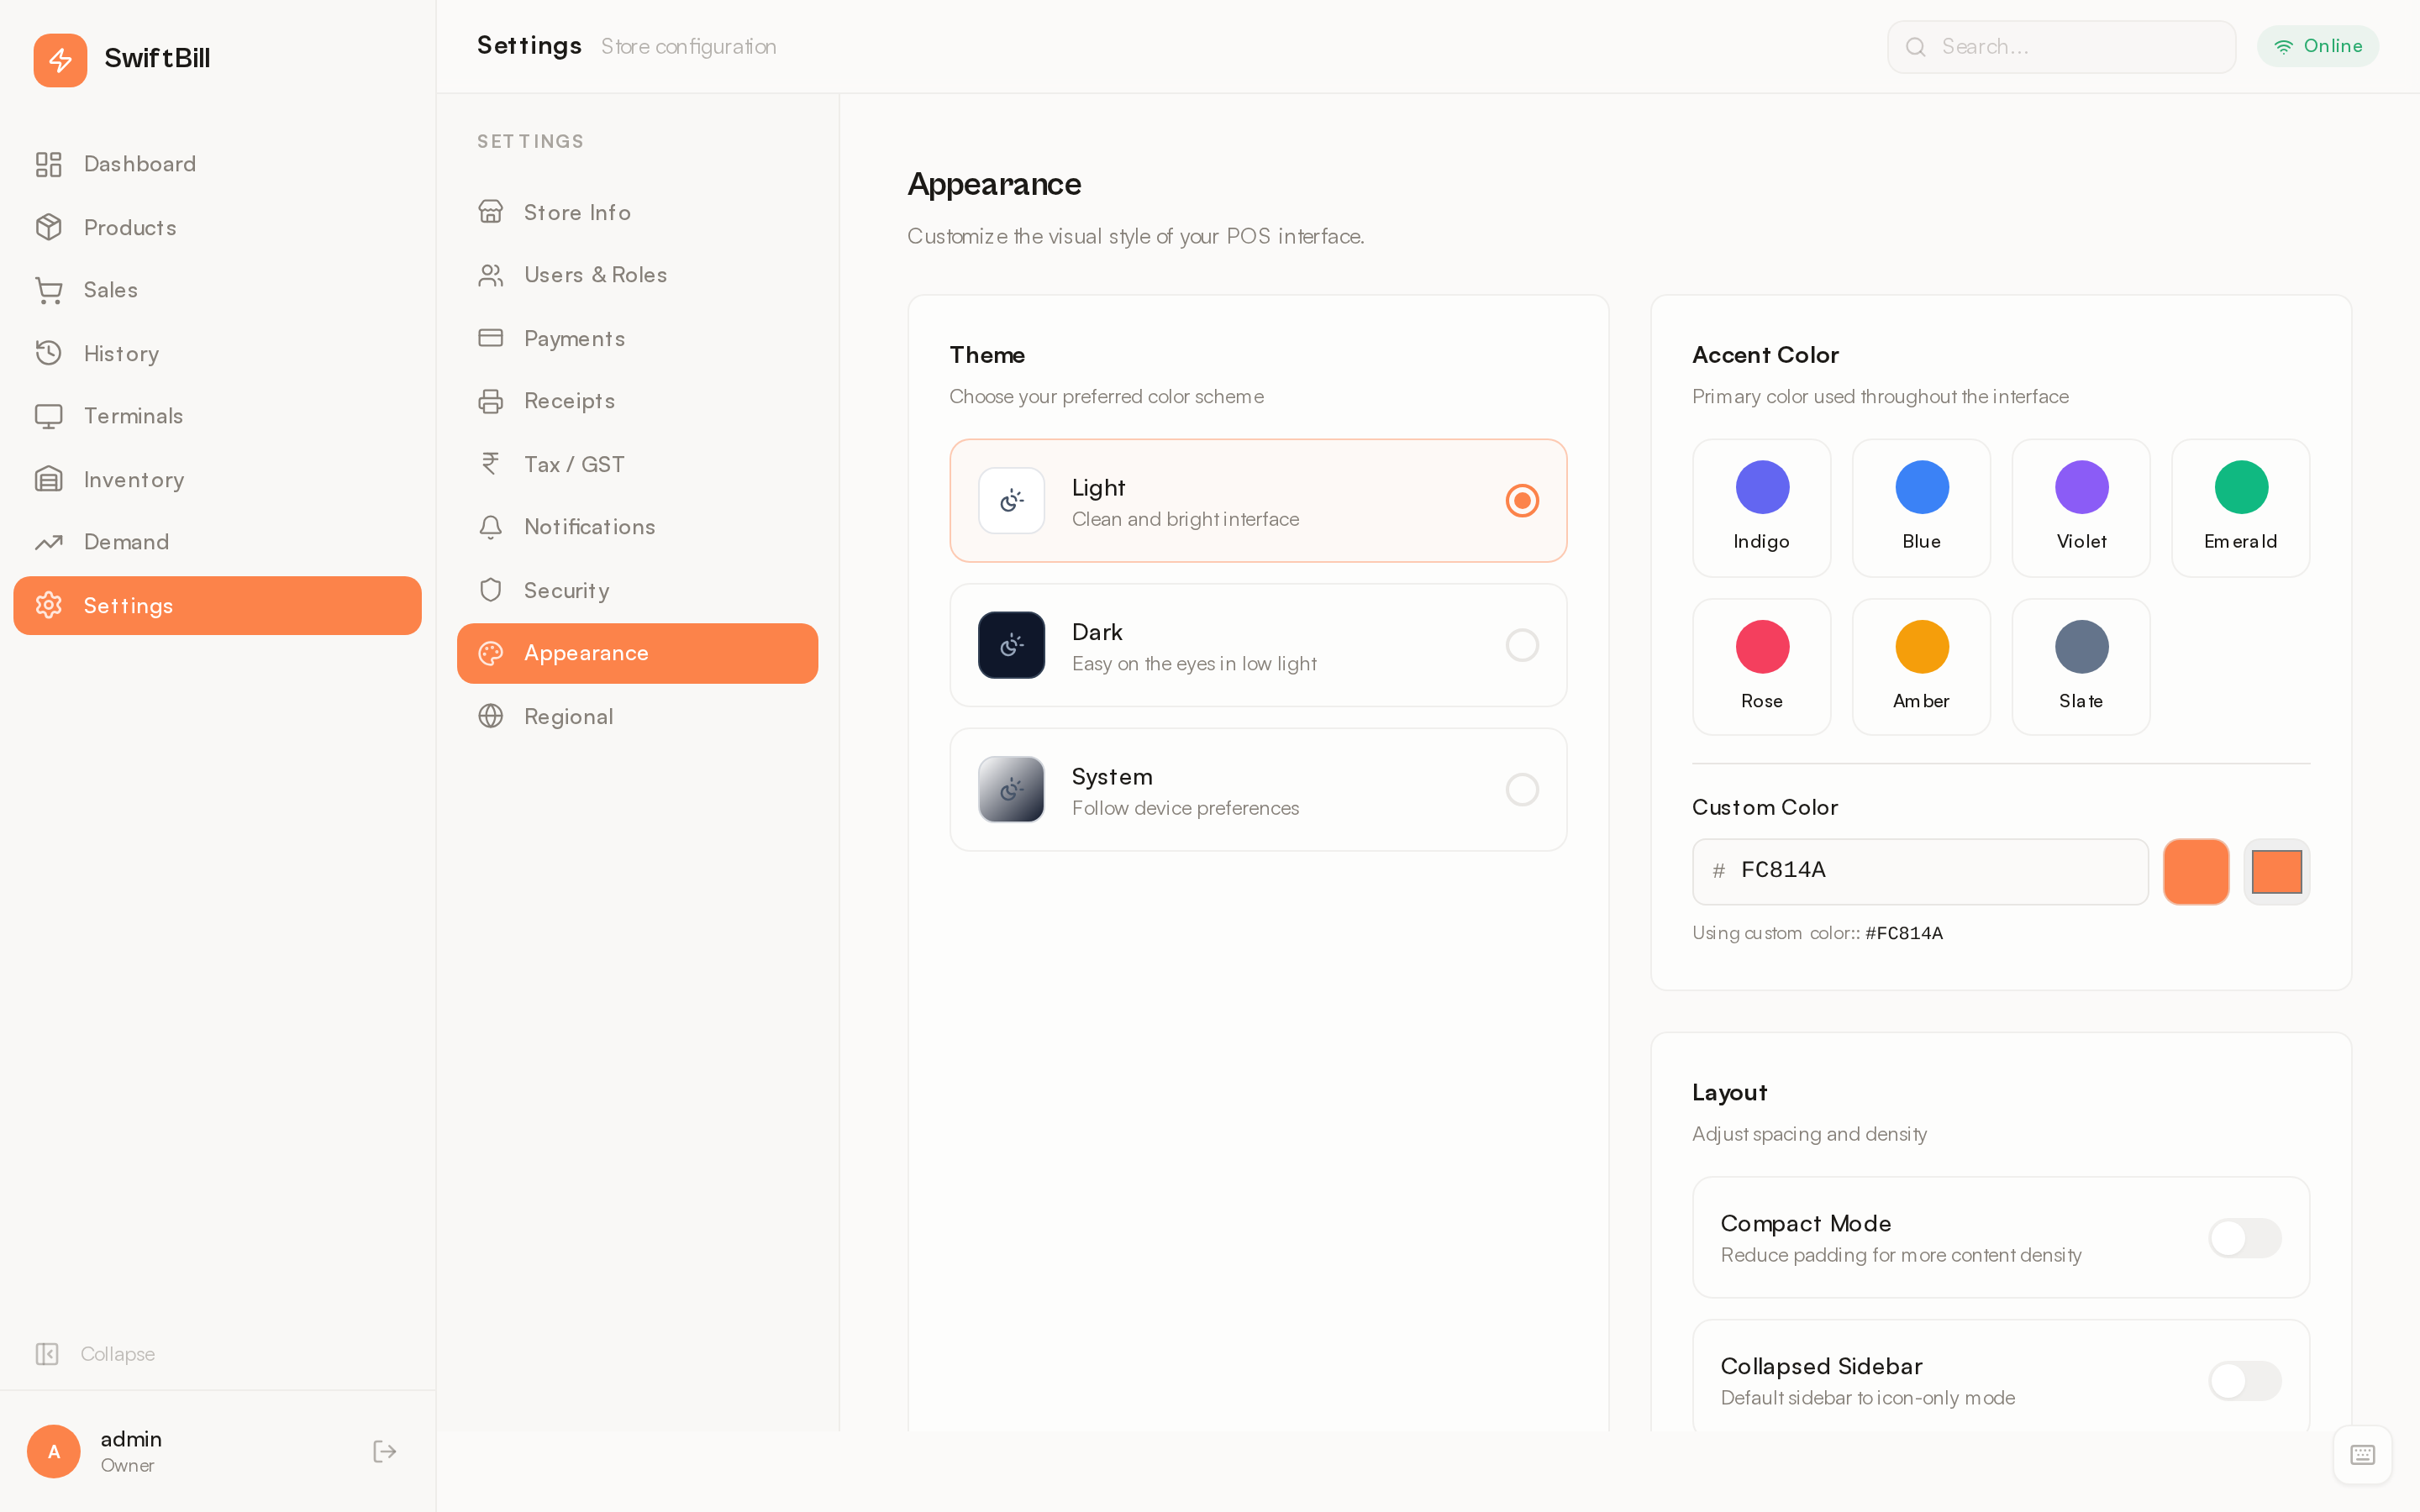Image resolution: width=2420 pixels, height=1512 pixels.
Task: Click the Payments card icon
Action: [x=490, y=338]
